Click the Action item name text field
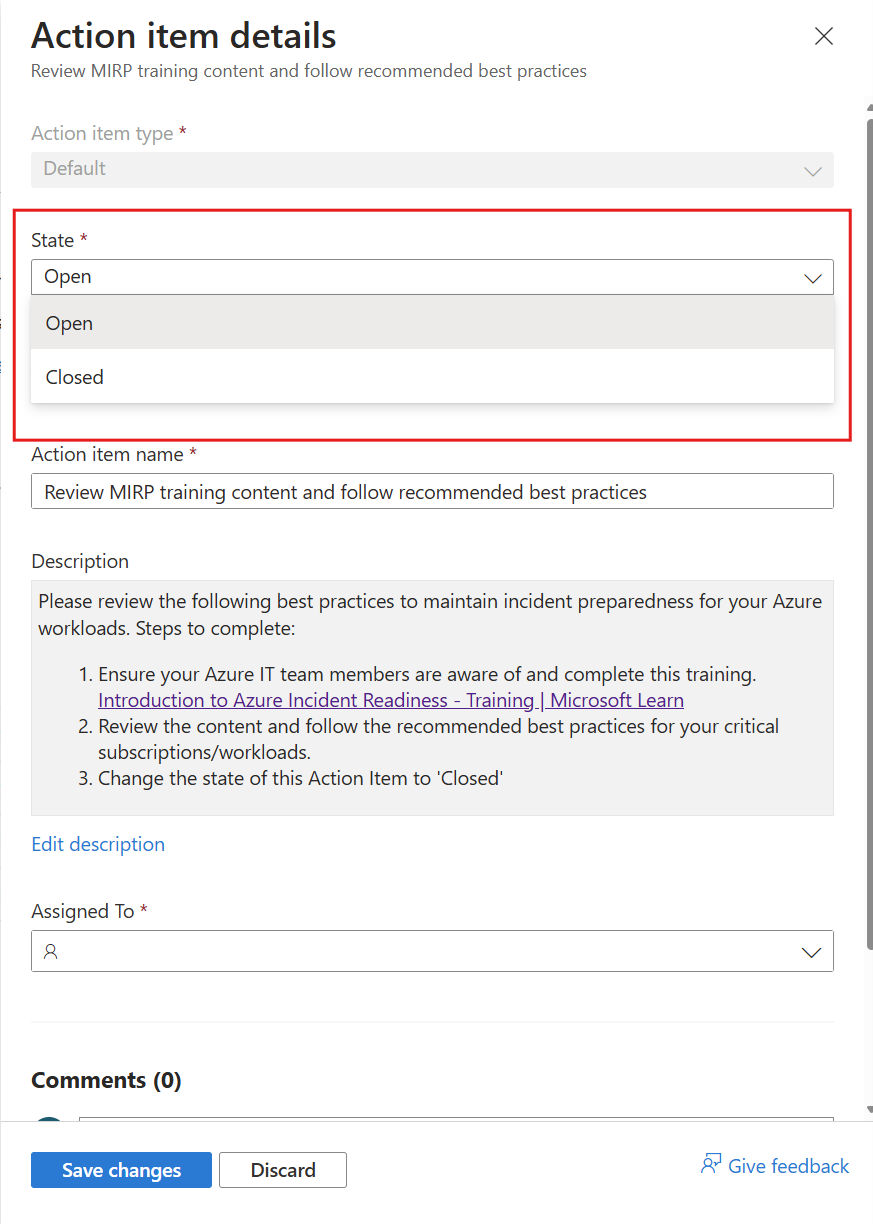The height and width of the screenshot is (1224, 873). [432, 492]
